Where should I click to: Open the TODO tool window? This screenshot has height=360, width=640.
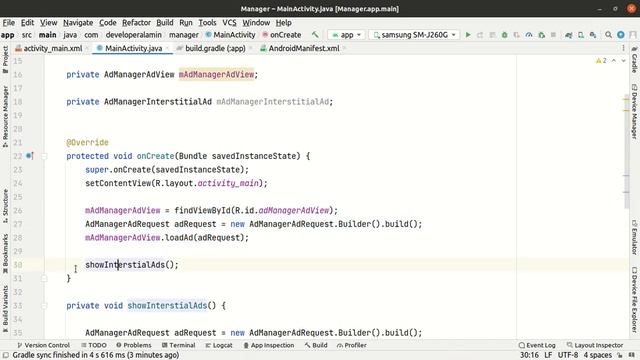tap(94, 345)
